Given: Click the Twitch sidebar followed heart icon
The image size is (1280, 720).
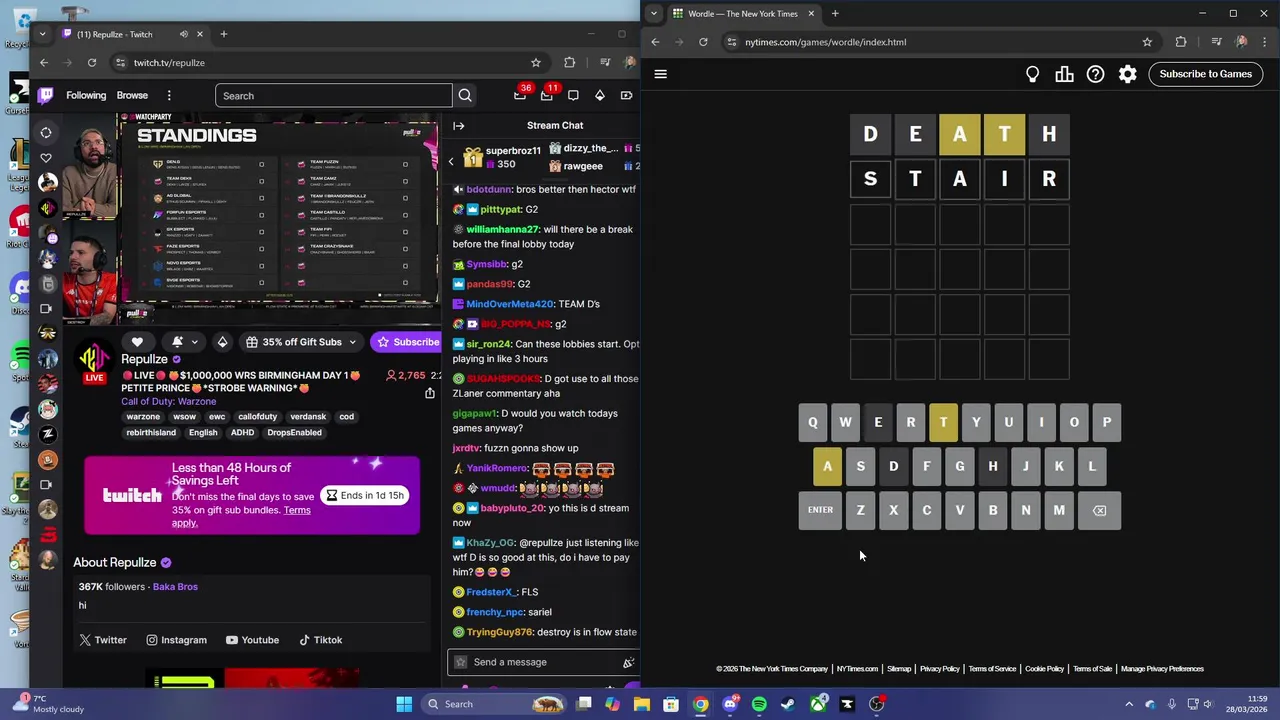Looking at the screenshot, I should tap(46, 158).
